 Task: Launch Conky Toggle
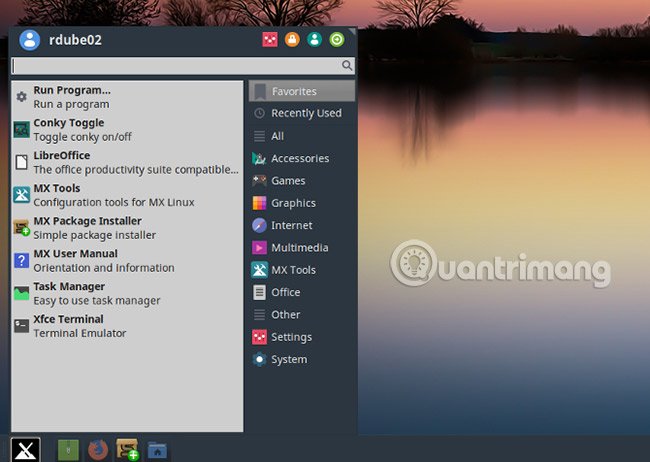pyautogui.click(x=127, y=130)
